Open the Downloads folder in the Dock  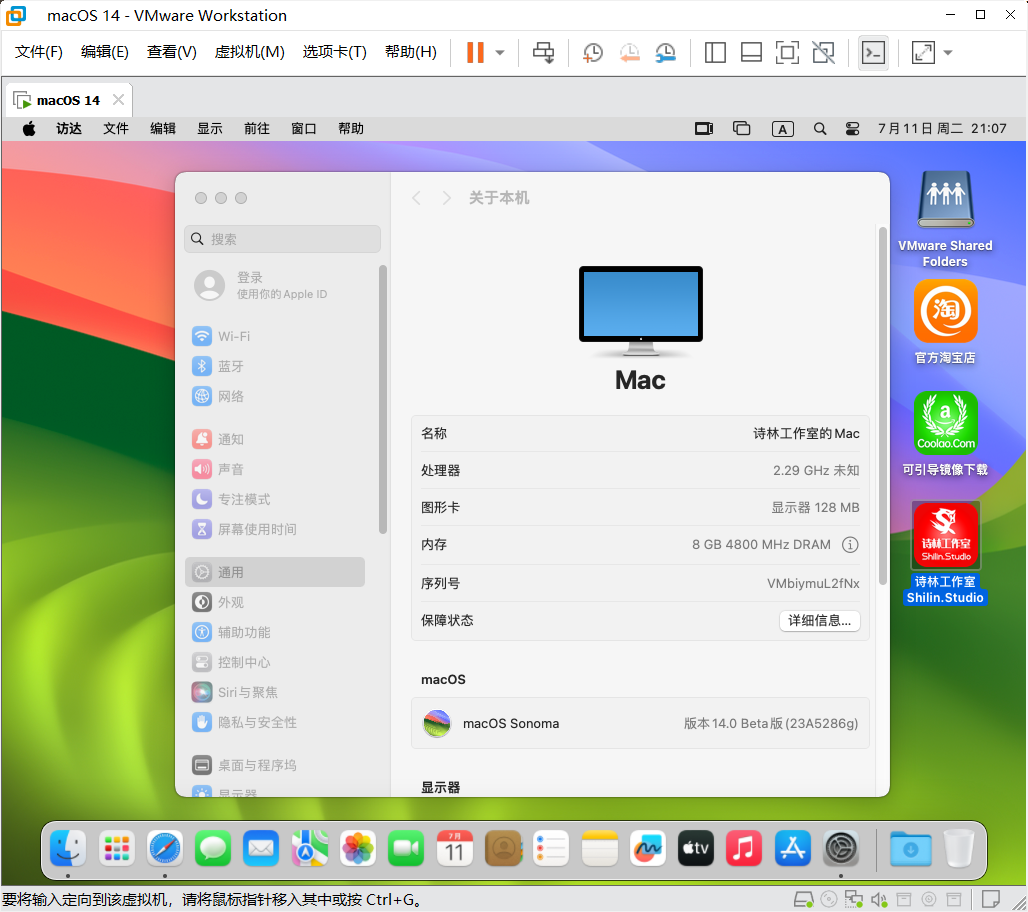pos(911,848)
